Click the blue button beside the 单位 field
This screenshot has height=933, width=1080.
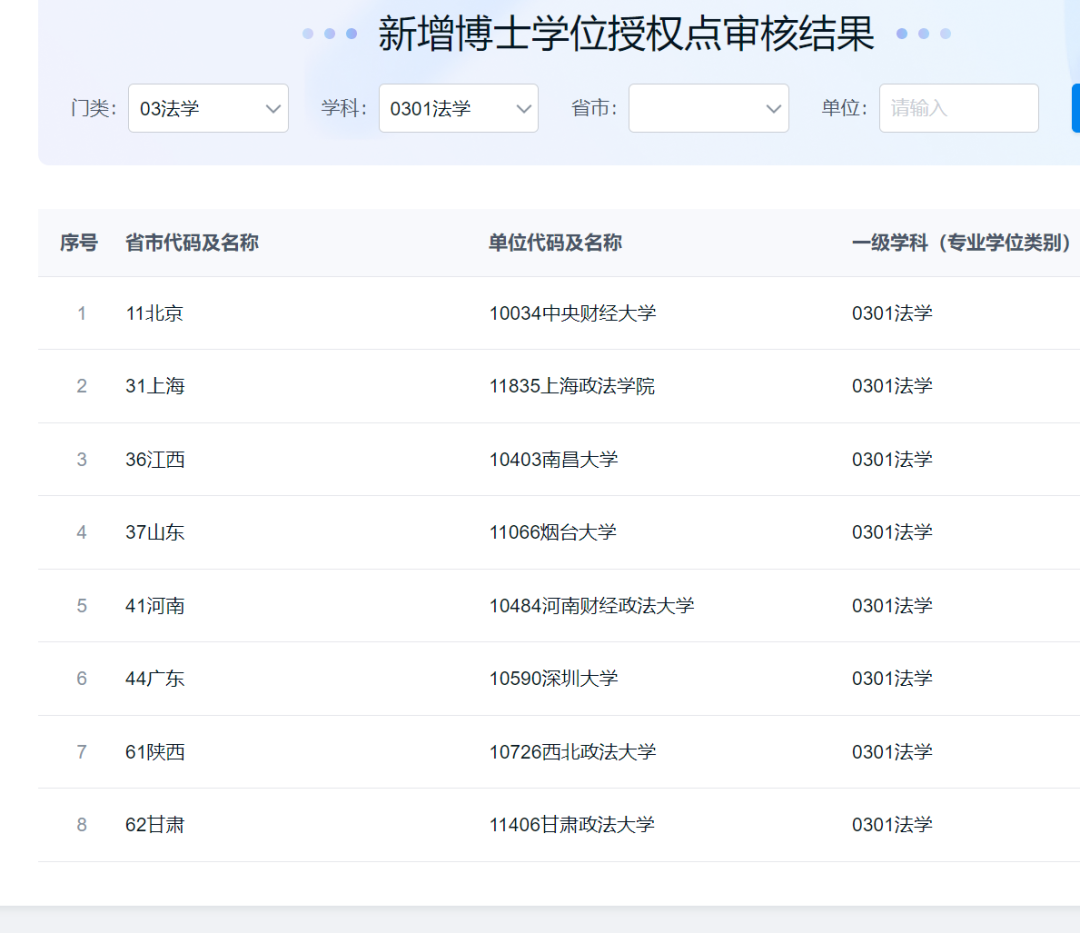(x=1075, y=108)
